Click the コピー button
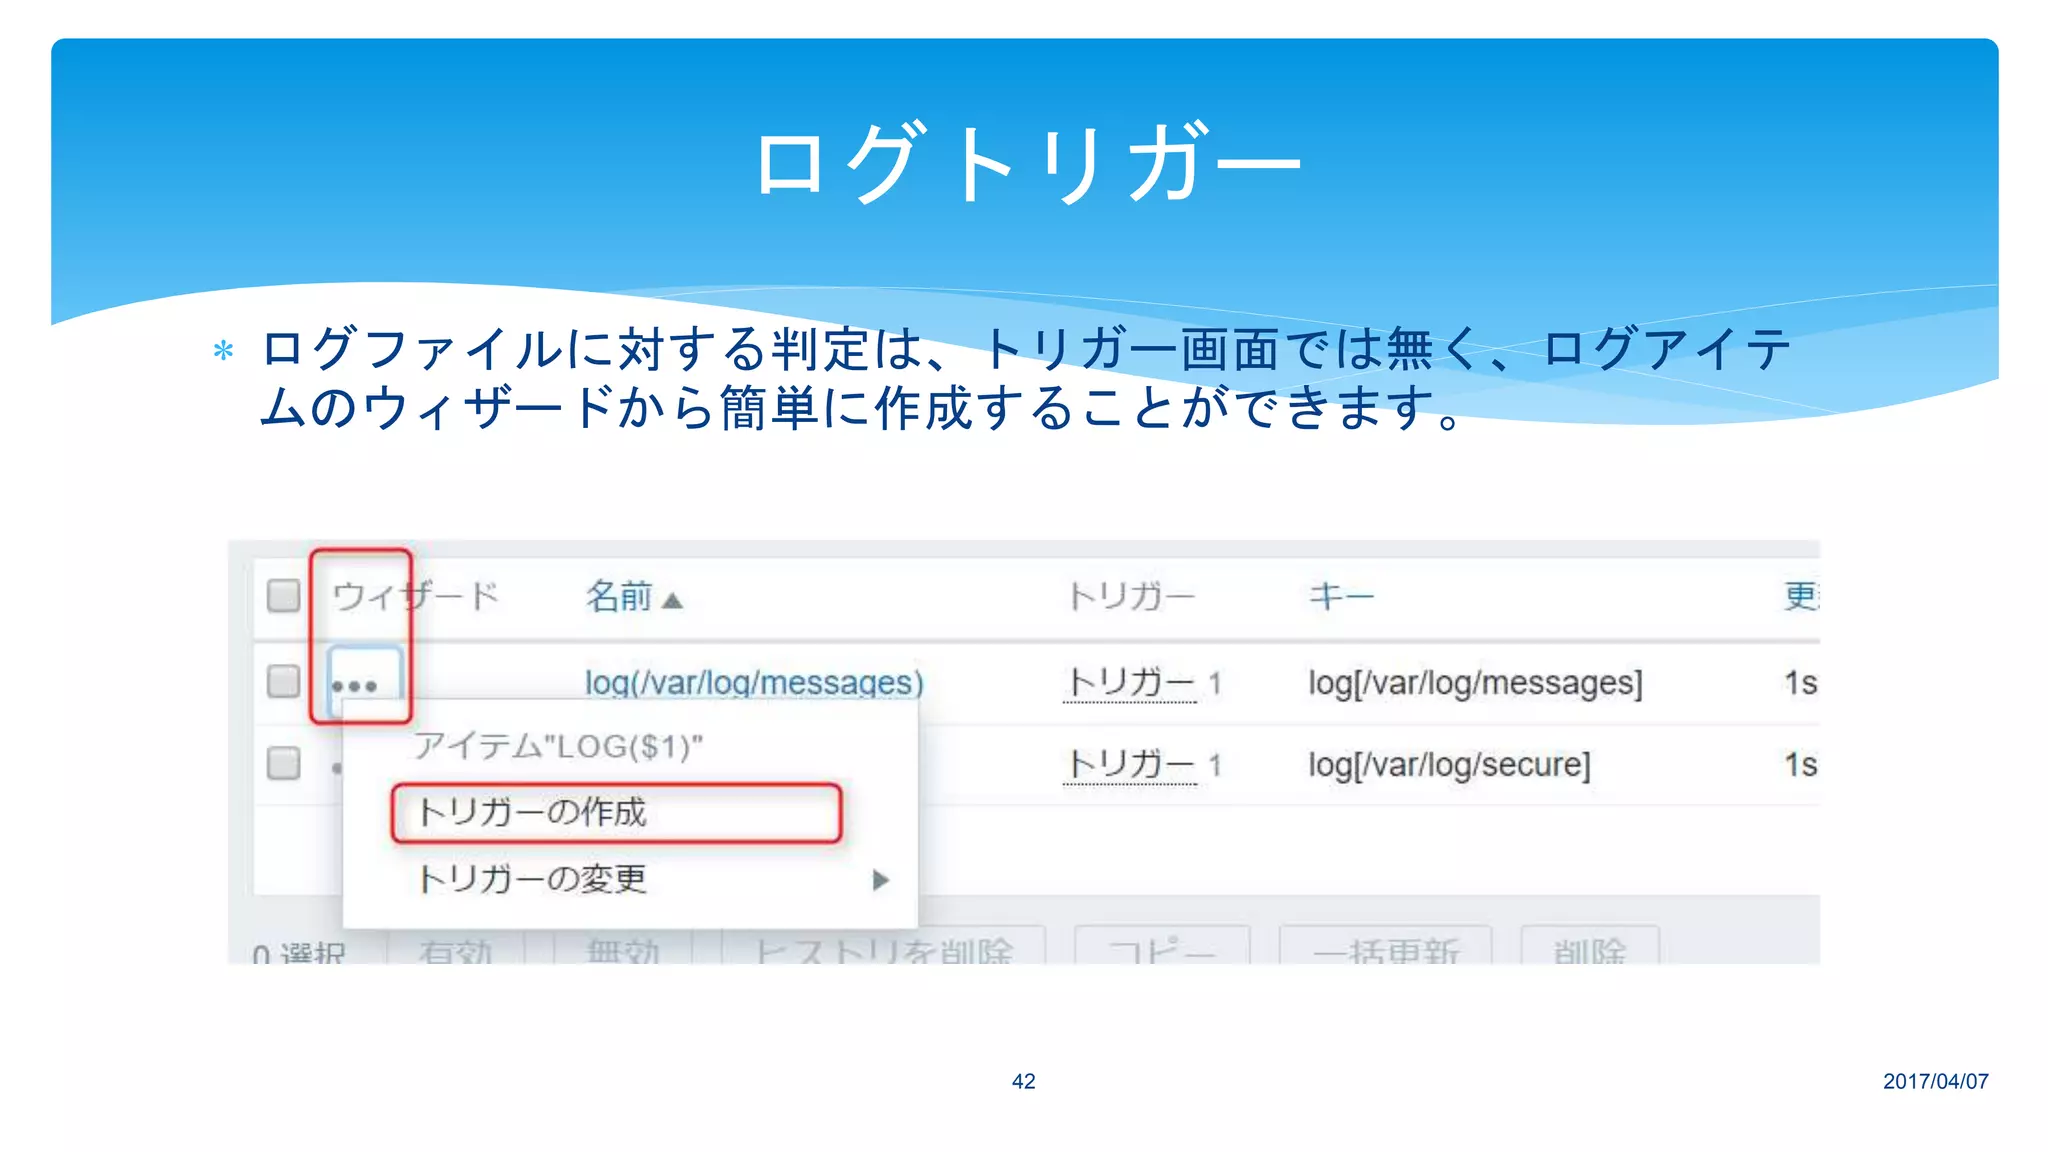The height and width of the screenshot is (1152, 2048). 1162,946
